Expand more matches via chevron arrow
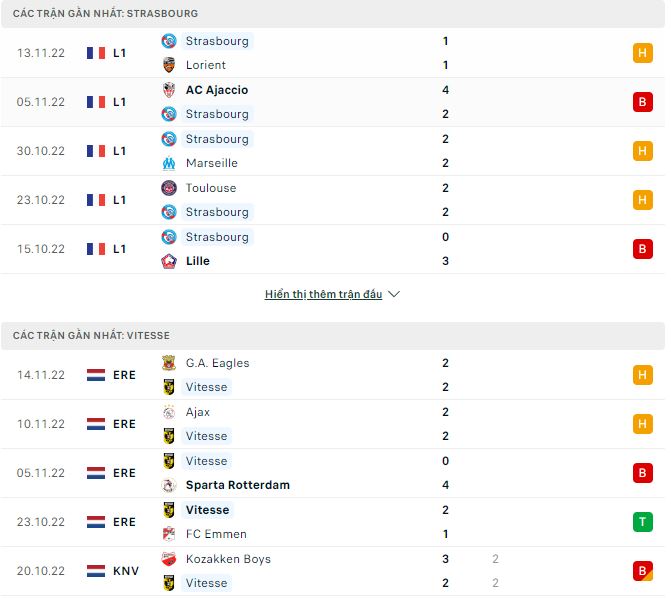Image resolution: width=671 pixels, height=599 pixels. pos(394,295)
